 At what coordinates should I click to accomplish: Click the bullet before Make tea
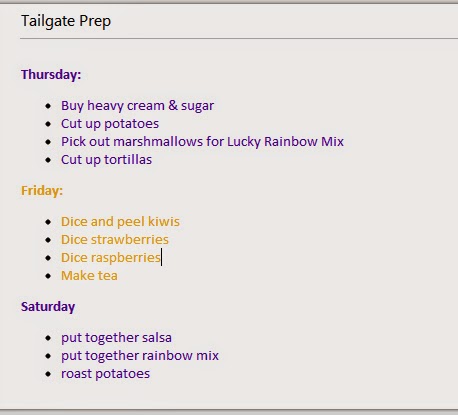(x=48, y=276)
